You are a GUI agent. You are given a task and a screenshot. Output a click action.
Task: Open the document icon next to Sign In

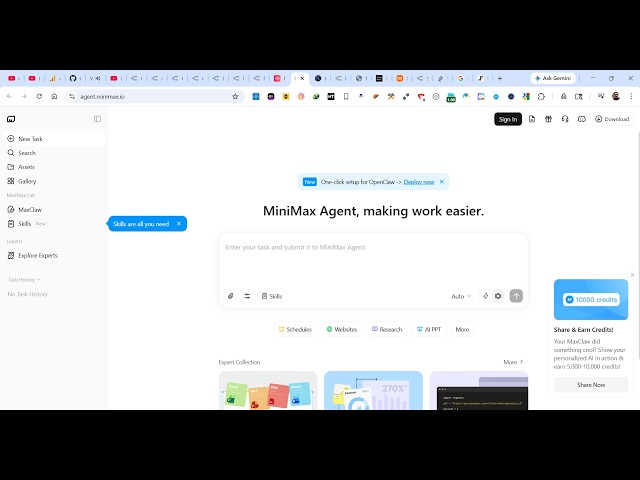pos(531,119)
